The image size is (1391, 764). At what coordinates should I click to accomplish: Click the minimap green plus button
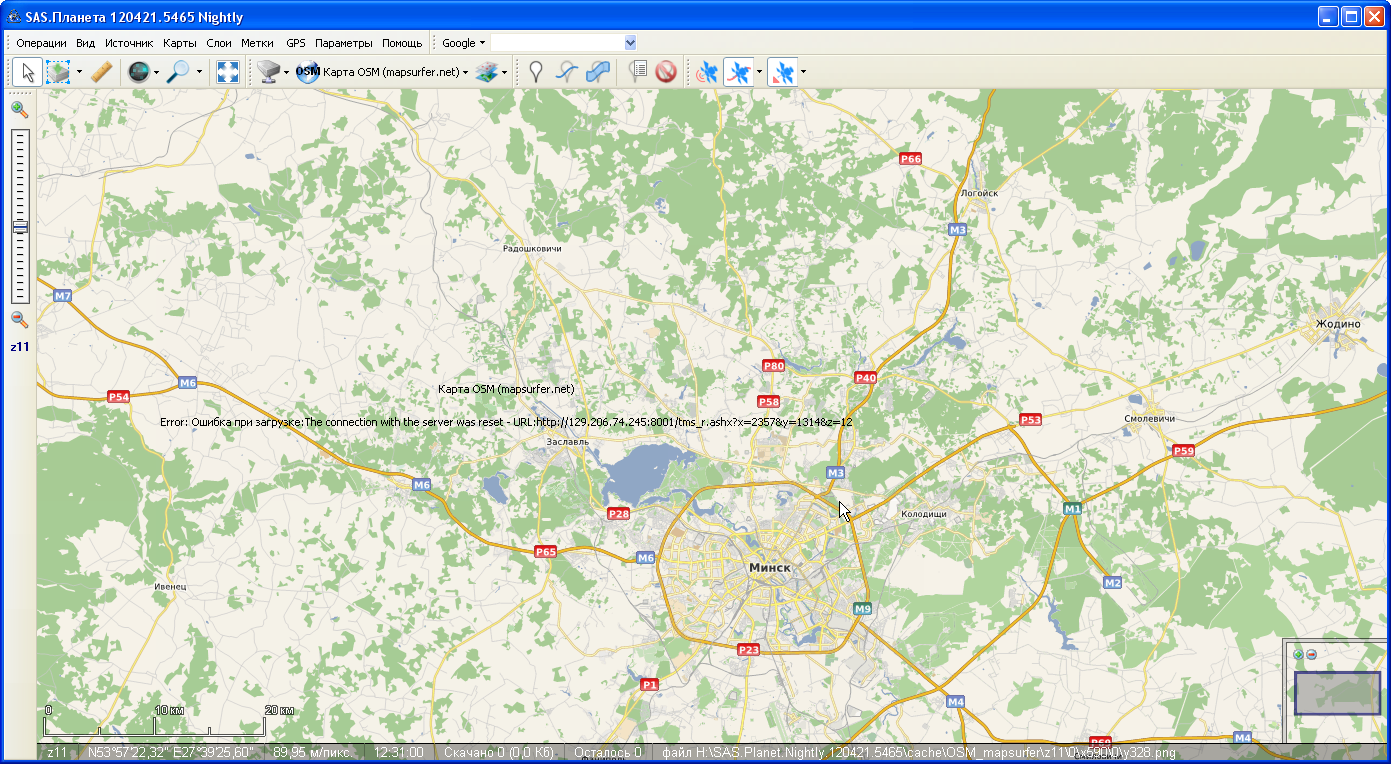coord(1298,655)
